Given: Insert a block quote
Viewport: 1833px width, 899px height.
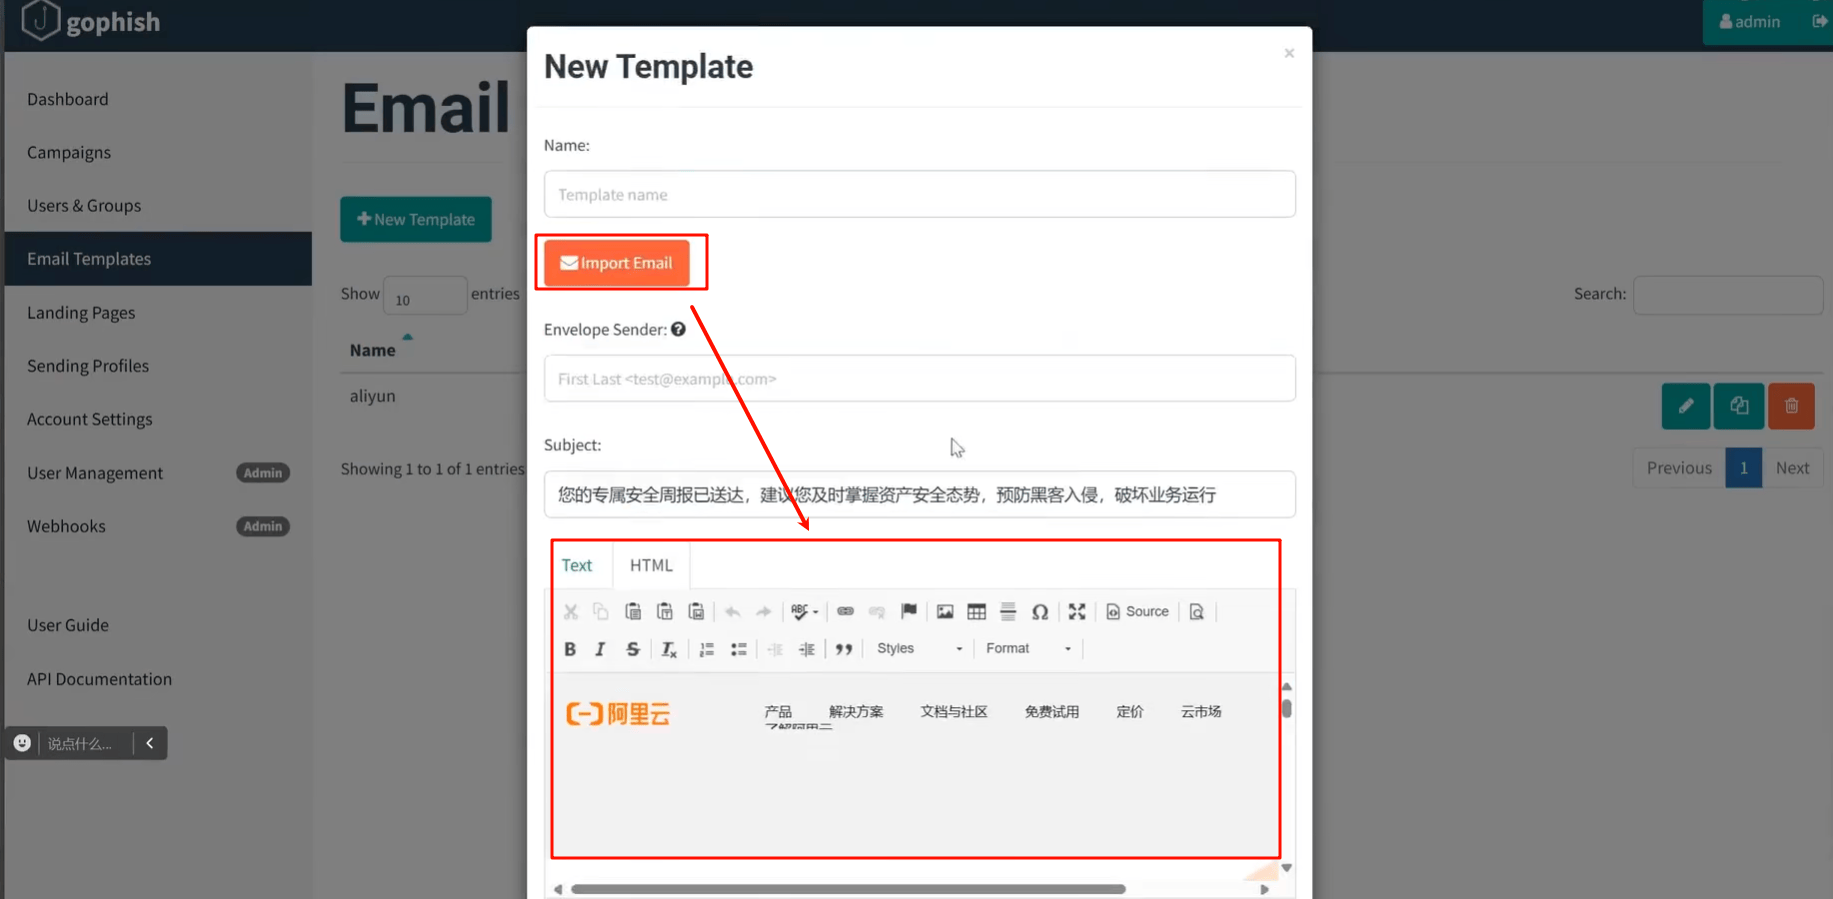Looking at the screenshot, I should (x=844, y=649).
